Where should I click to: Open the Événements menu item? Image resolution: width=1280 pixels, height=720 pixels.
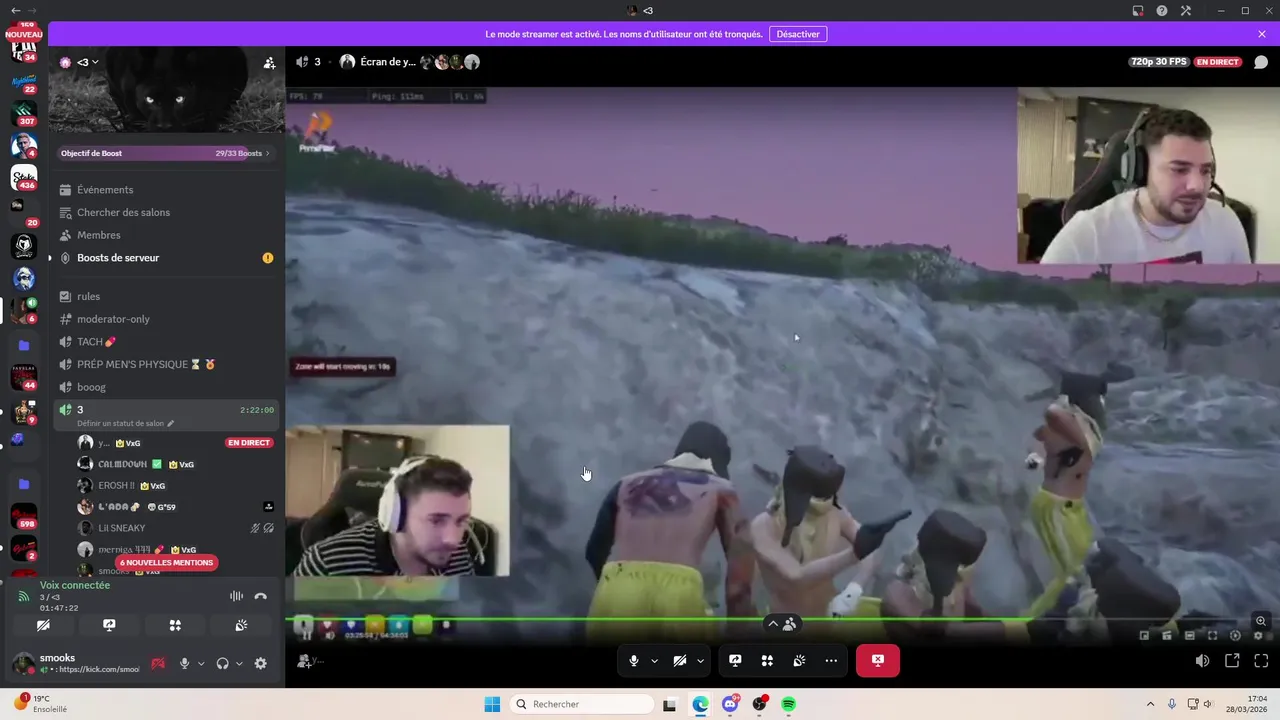(166, 190)
